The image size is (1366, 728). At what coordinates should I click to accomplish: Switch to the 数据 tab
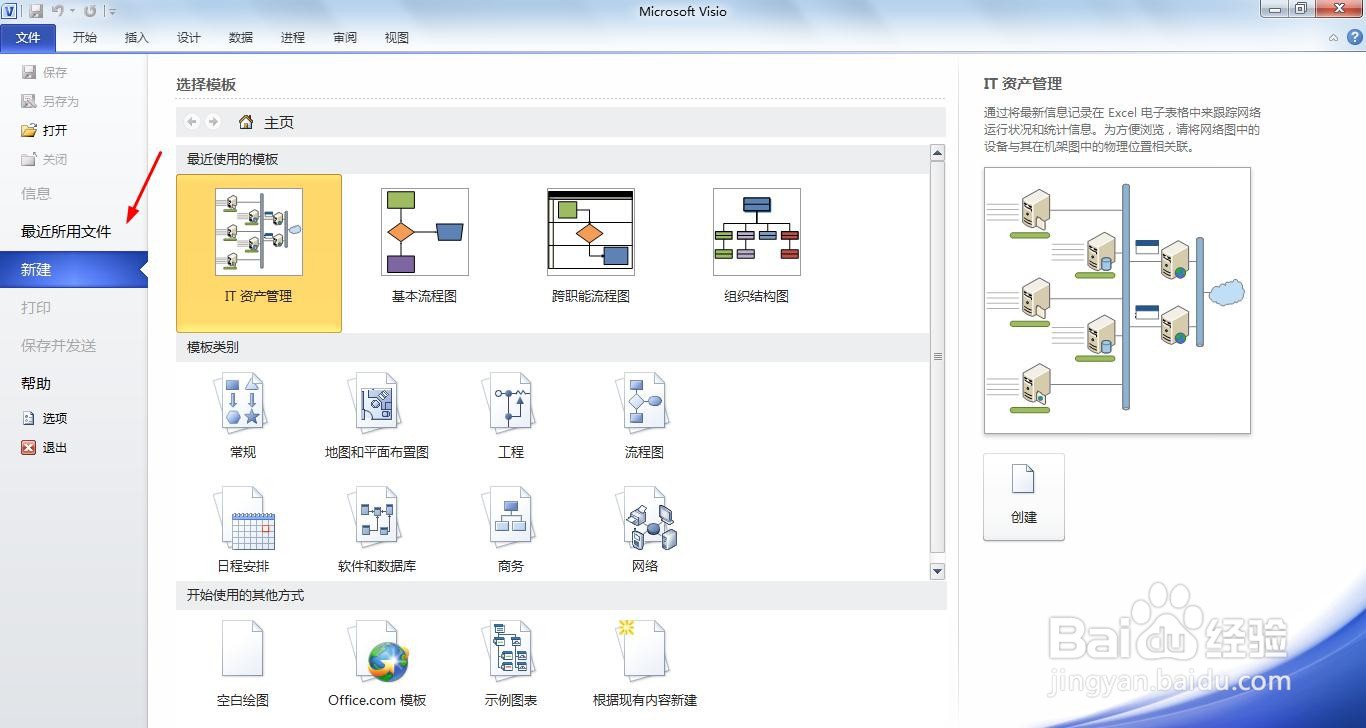point(241,38)
